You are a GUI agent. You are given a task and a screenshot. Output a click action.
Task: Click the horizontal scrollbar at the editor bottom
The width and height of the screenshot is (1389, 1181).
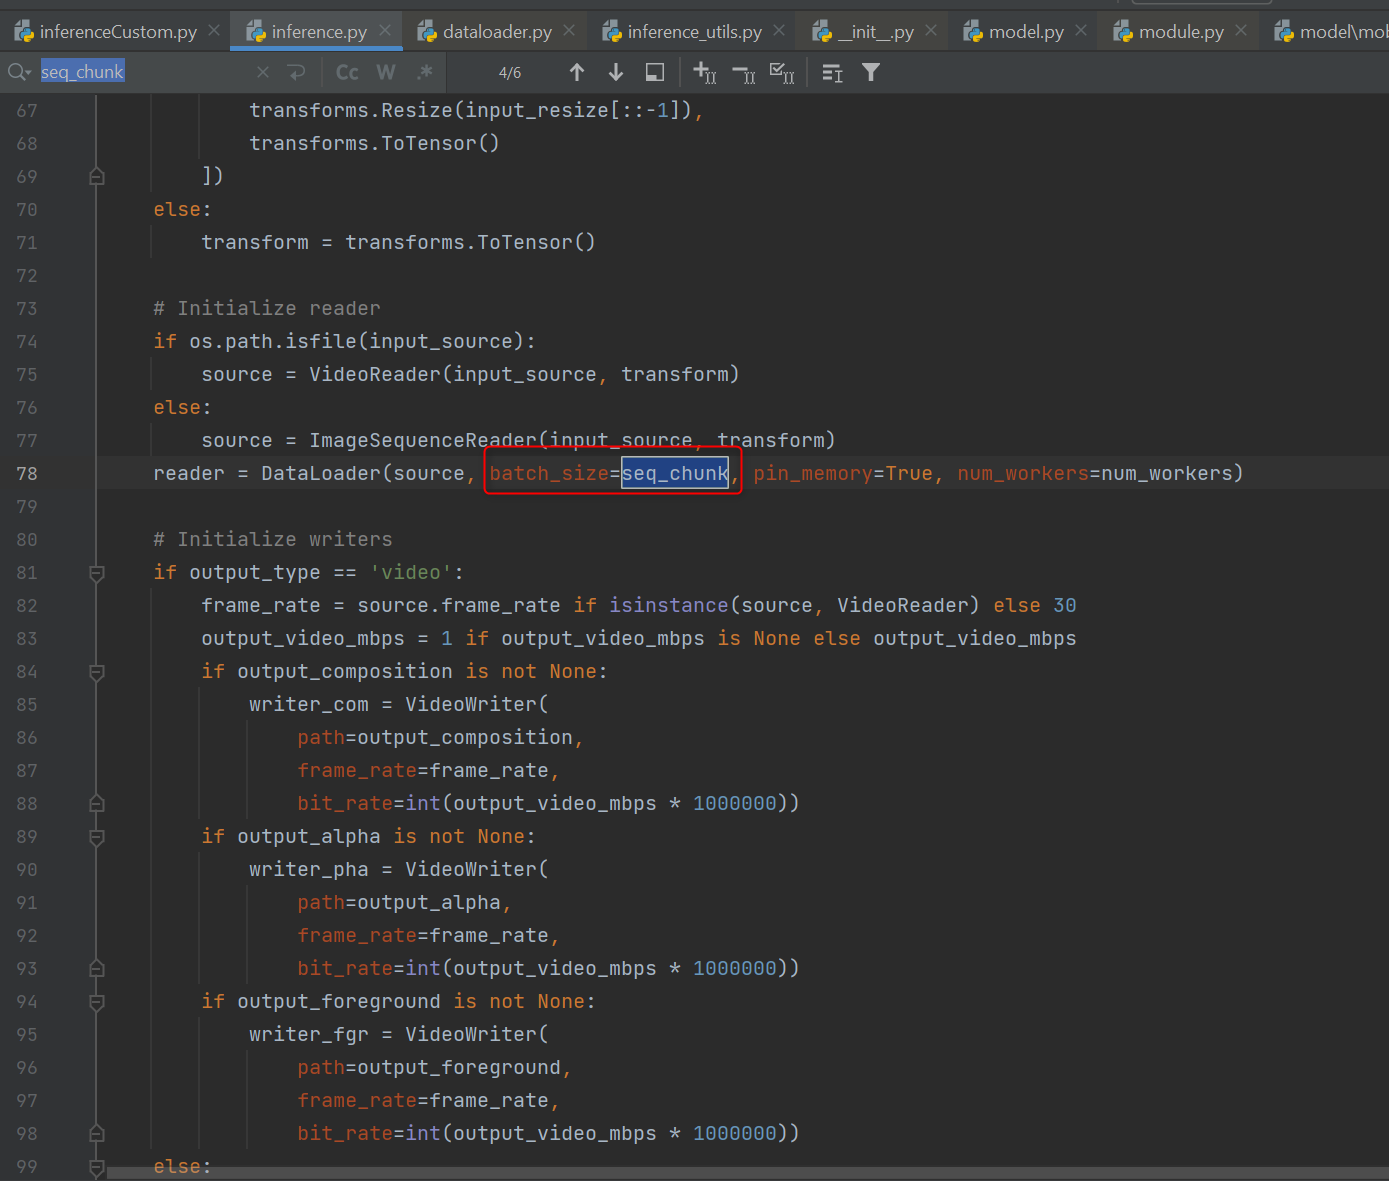(x=748, y=1172)
